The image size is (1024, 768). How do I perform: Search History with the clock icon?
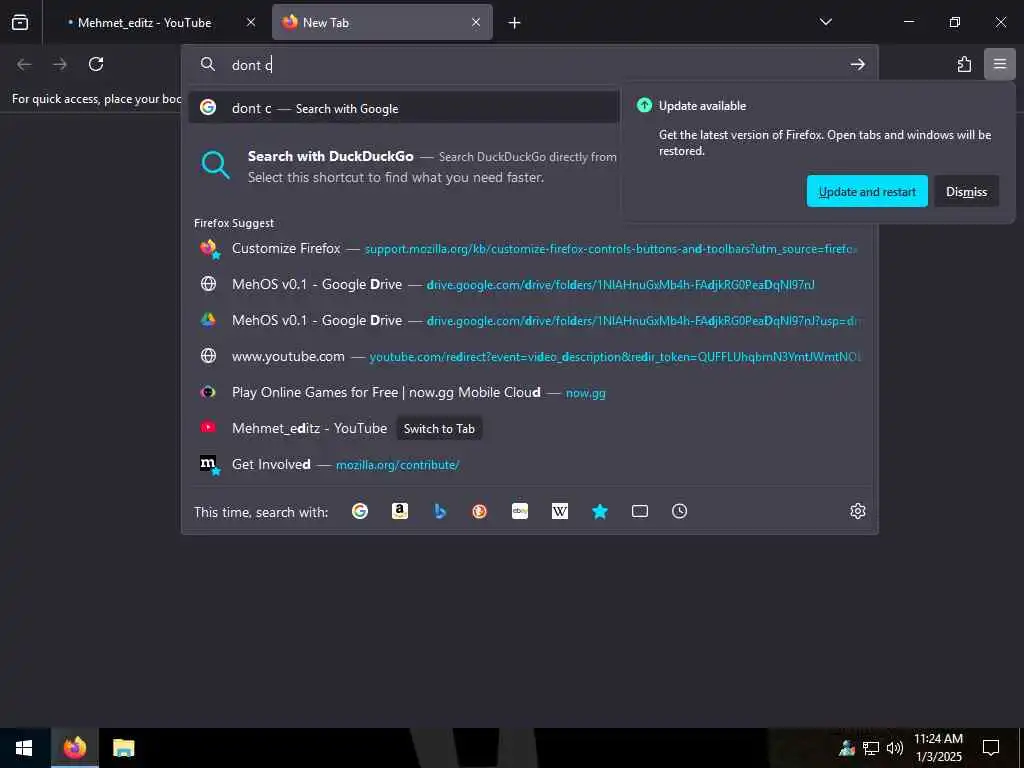[x=679, y=511]
